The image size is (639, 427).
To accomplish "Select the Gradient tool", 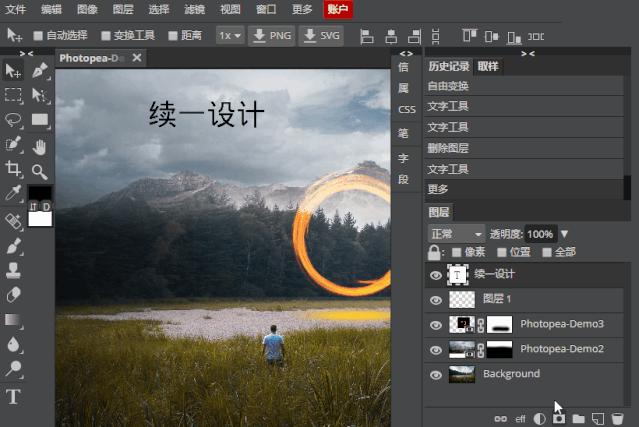I will [x=13, y=320].
